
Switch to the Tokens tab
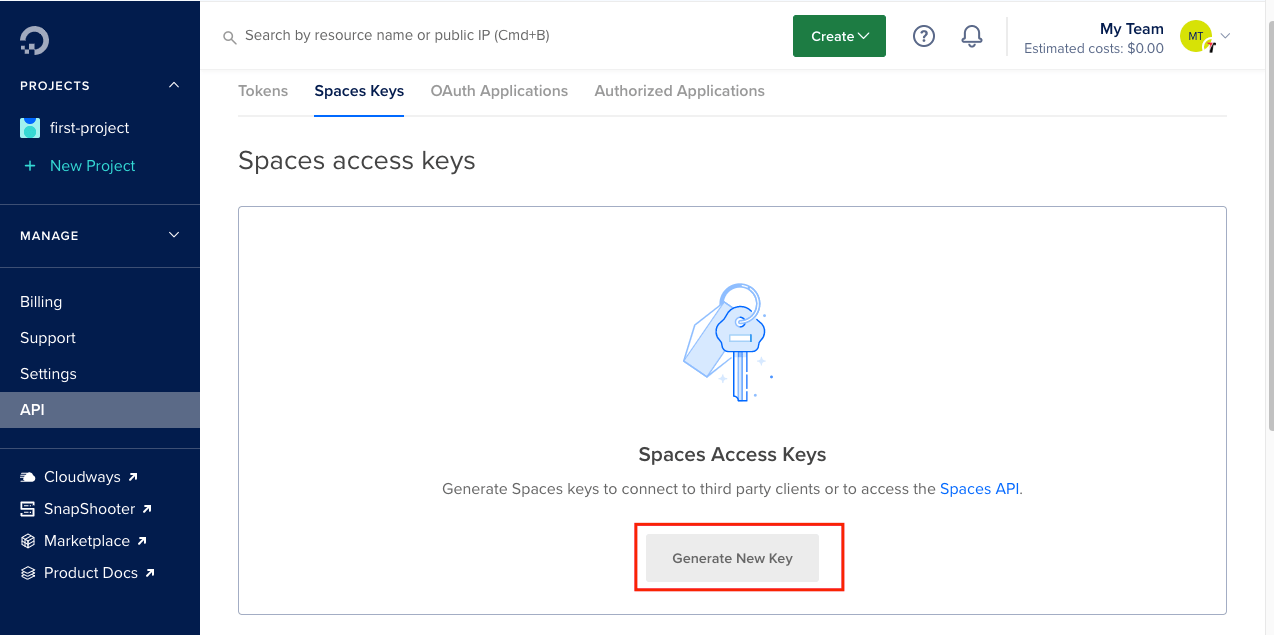pyautogui.click(x=263, y=91)
